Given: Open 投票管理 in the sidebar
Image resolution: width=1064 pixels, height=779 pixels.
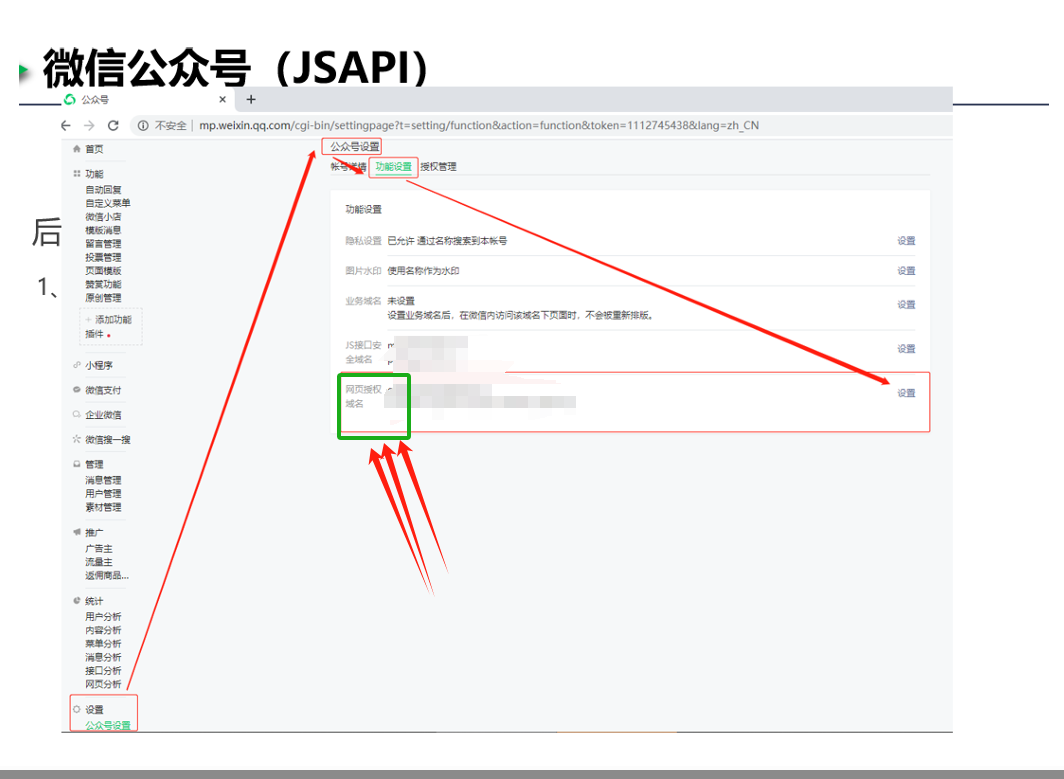Looking at the screenshot, I should 103,257.
